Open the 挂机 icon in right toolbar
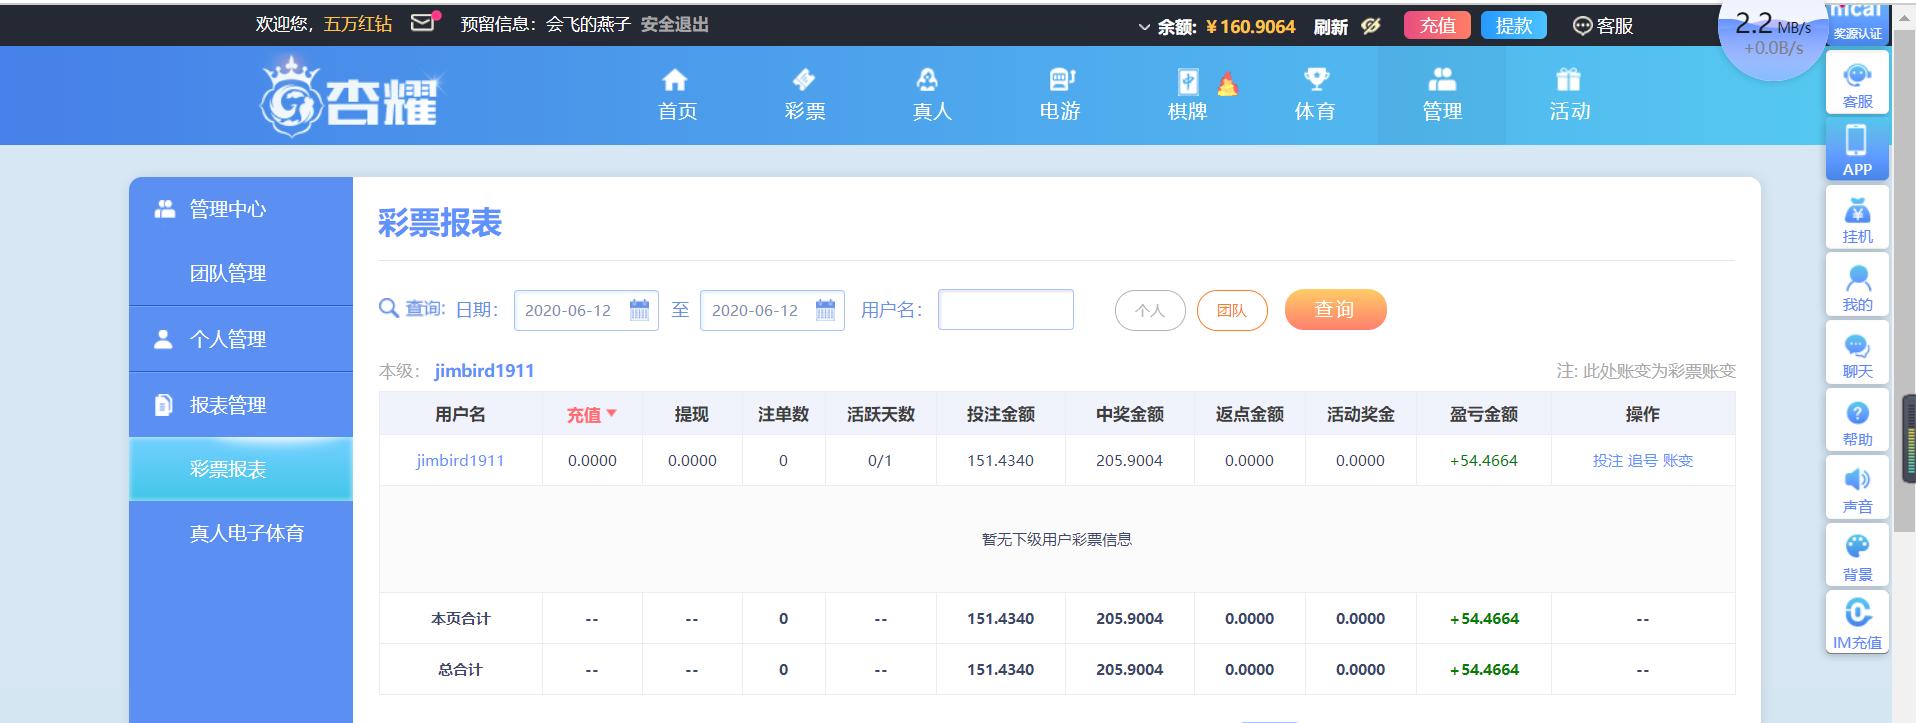The width and height of the screenshot is (1916, 723). (1857, 217)
